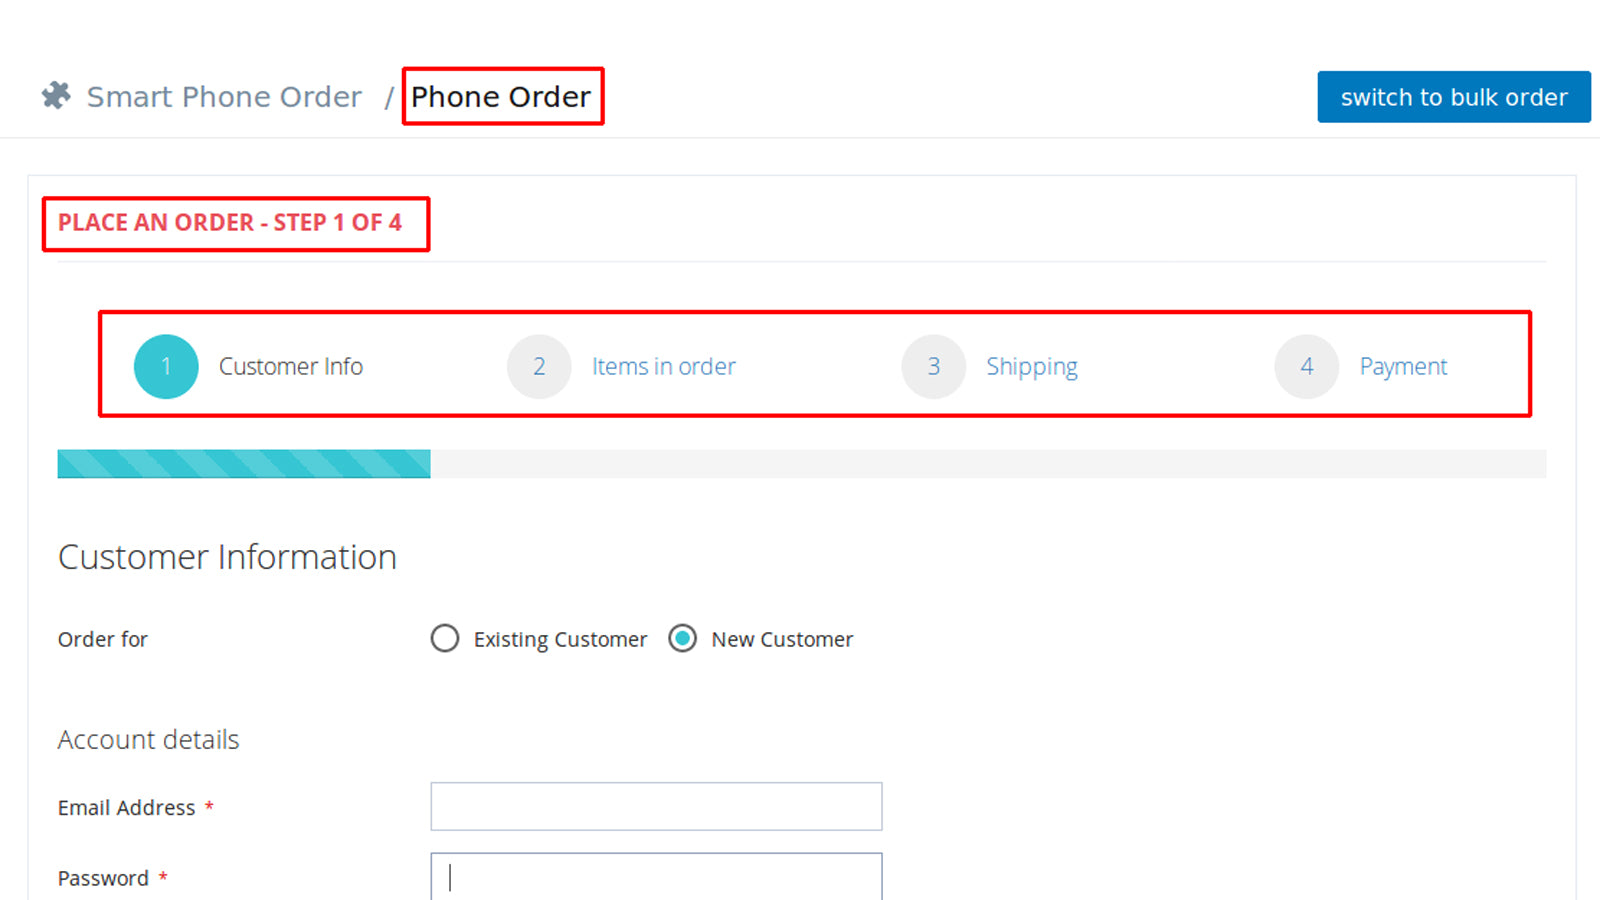Toggle order type back to New Customer

[683, 639]
